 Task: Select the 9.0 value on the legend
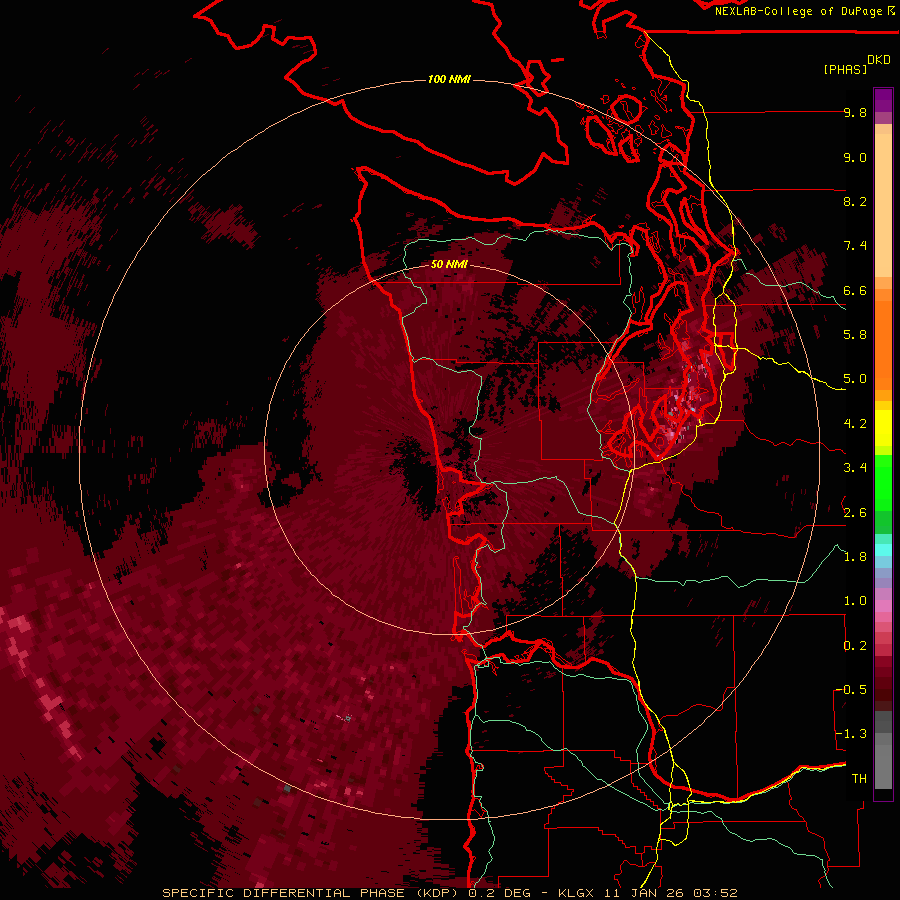tap(855, 157)
